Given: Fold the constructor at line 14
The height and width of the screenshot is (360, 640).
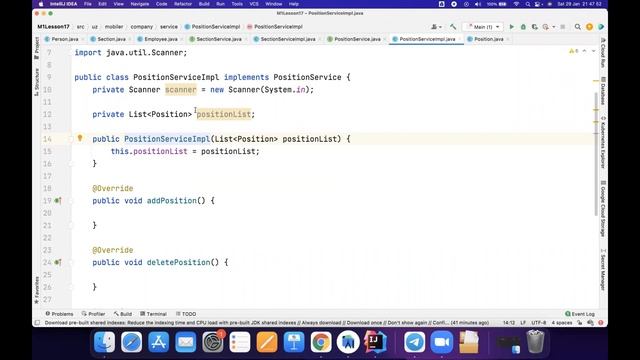Looking at the screenshot, I should (x=71, y=139).
